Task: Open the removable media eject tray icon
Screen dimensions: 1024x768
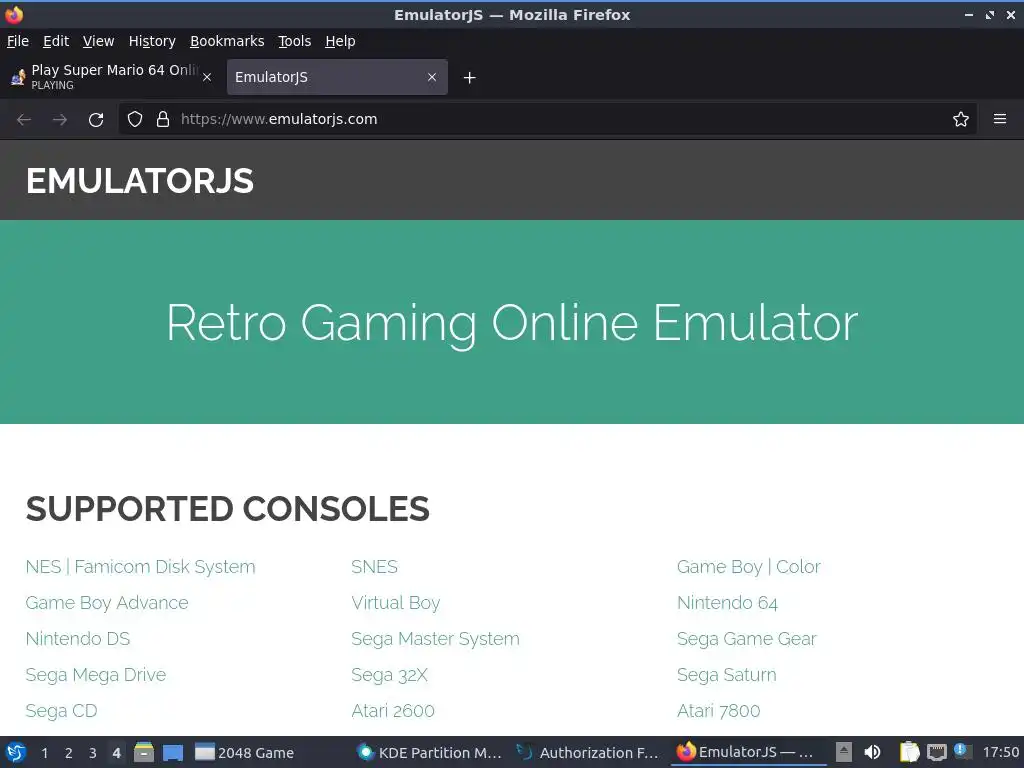Action: 844,752
